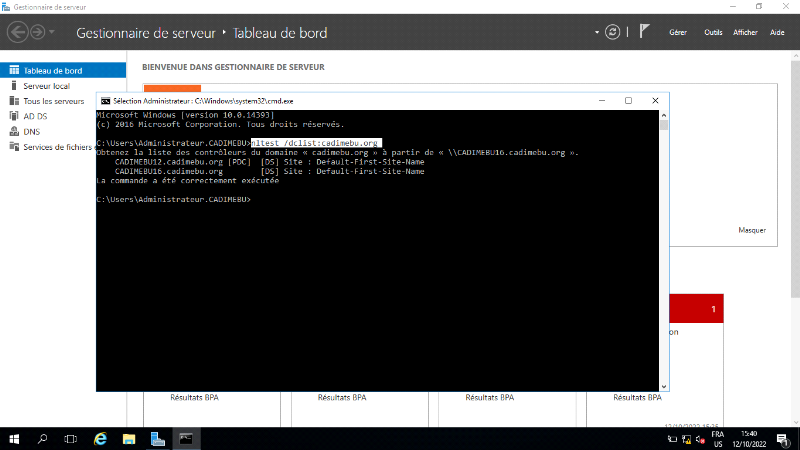Screen dimensions: 800x450
Task: Switch to the Command Prompt taskbar icon
Action: [x=186, y=439]
